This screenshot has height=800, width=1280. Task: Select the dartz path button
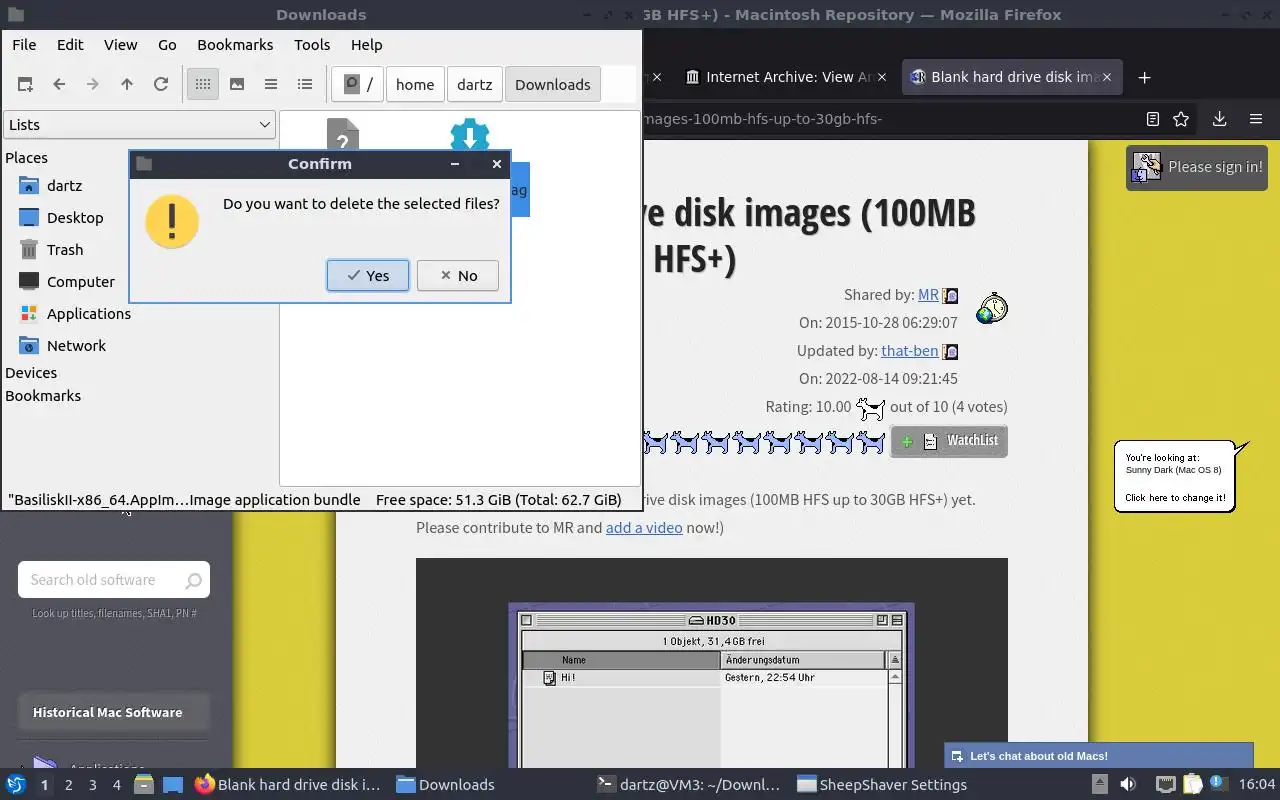[475, 85]
